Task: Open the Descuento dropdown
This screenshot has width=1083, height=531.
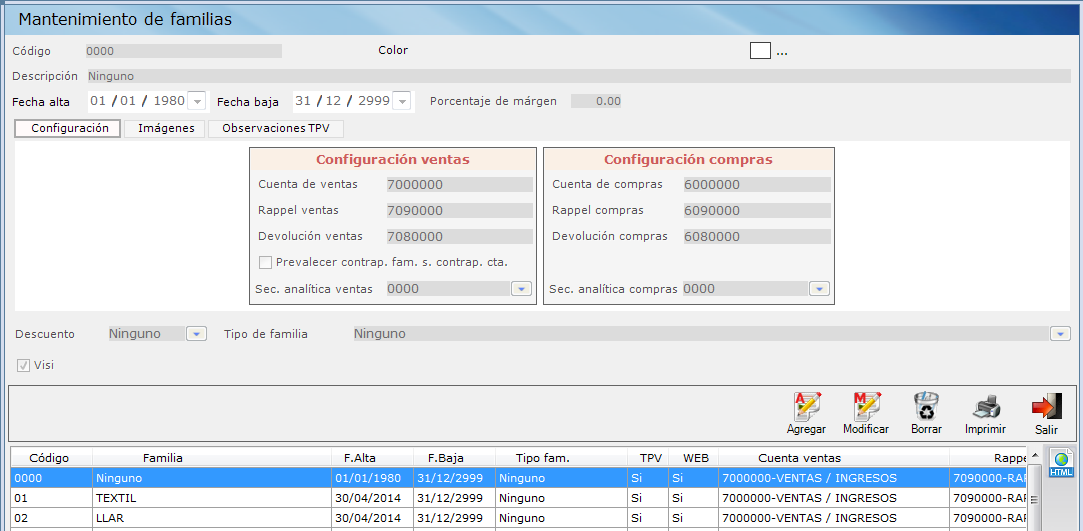Action: point(196,334)
